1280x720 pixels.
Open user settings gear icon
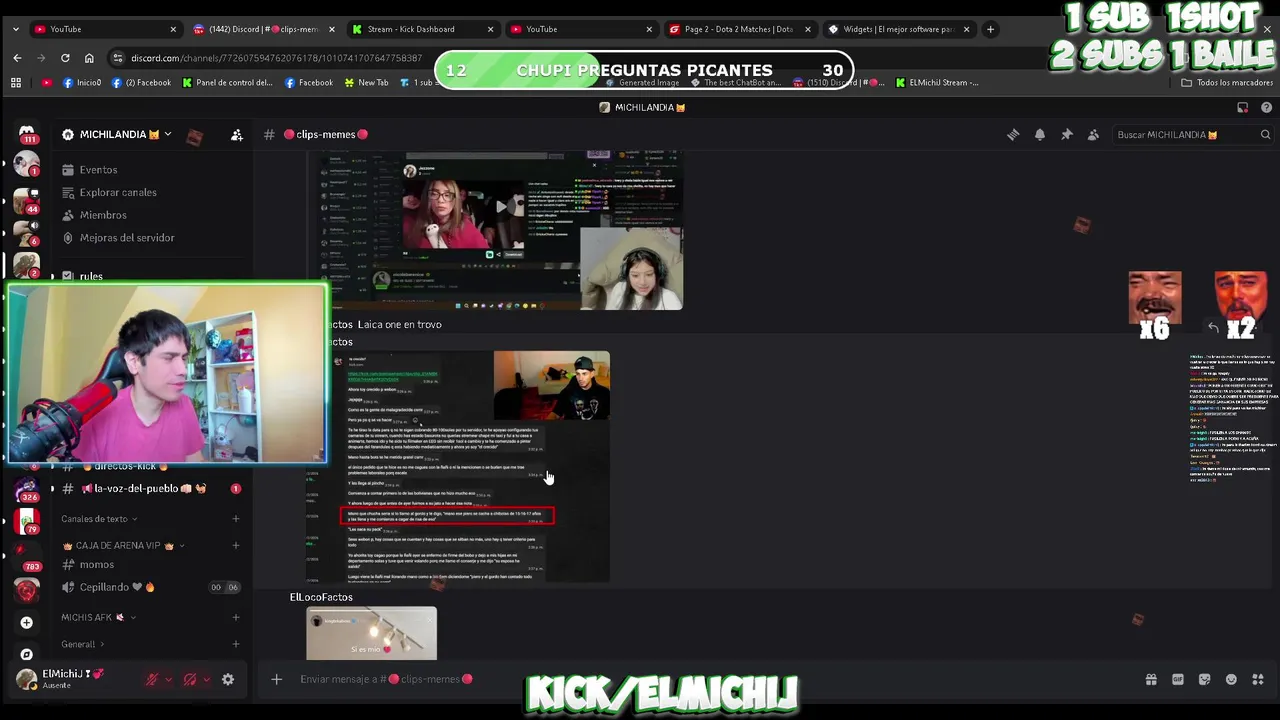click(x=228, y=679)
